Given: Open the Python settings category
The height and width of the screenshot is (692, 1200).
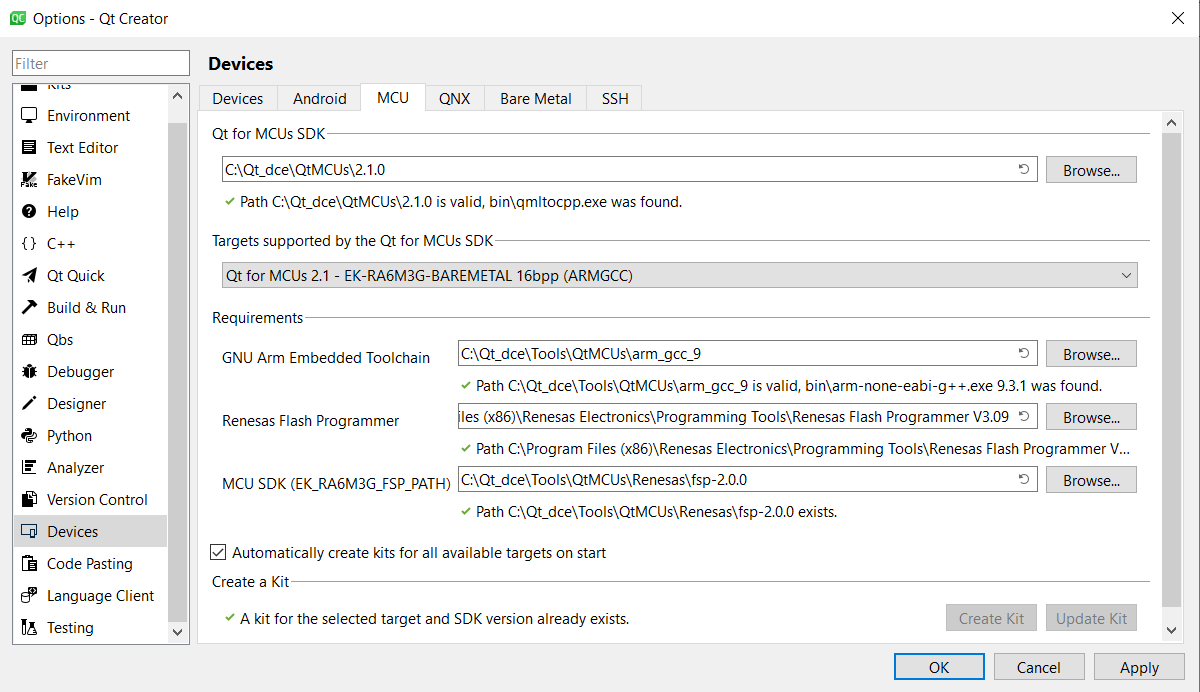Looking at the screenshot, I should [x=69, y=436].
